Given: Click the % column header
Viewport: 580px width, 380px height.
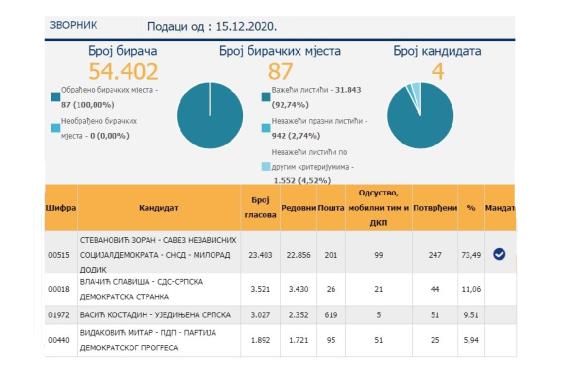Looking at the screenshot, I should pyautogui.click(x=471, y=208).
